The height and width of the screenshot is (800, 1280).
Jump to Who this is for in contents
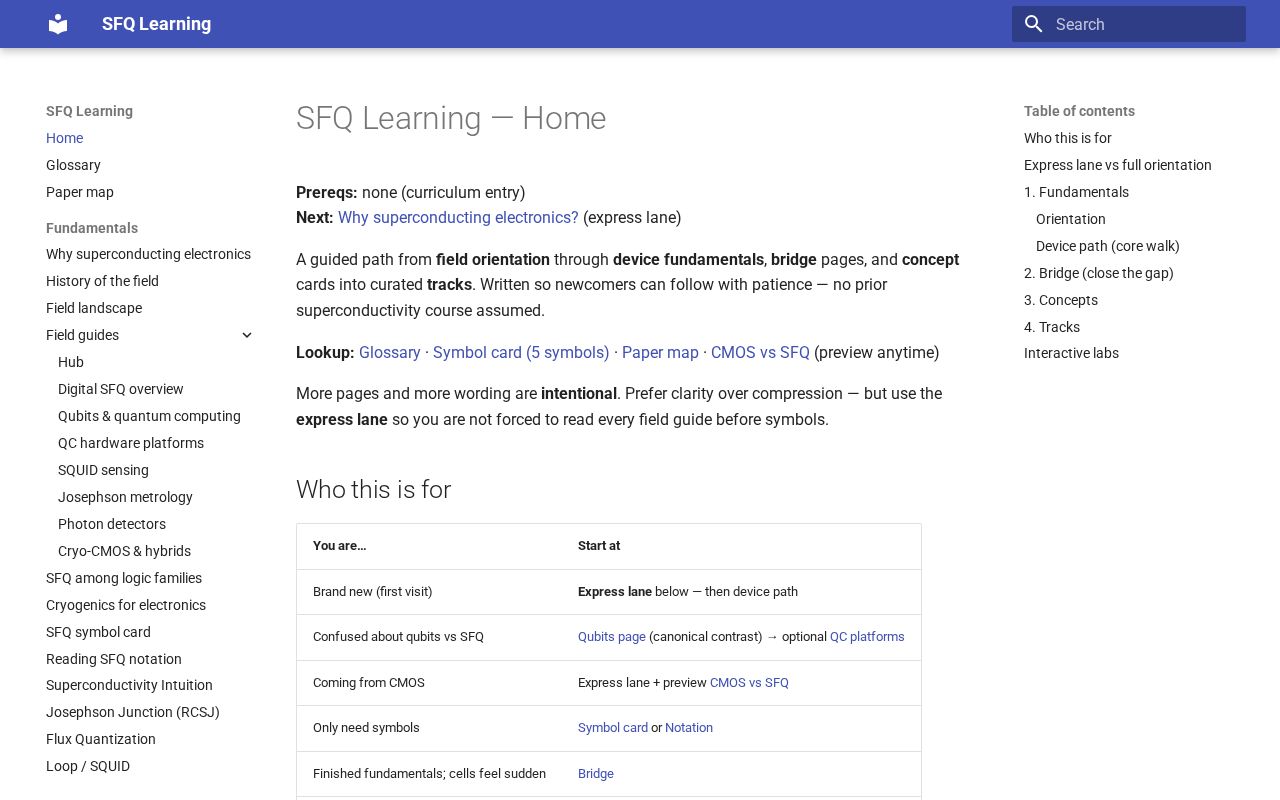1068,138
